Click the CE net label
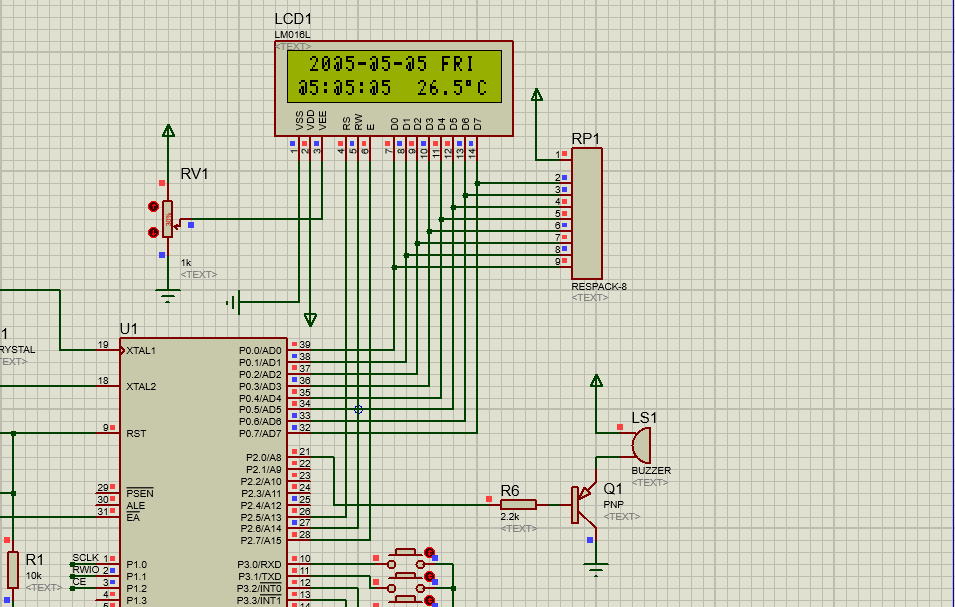This screenshot has height=607, width=955. [79, 581]
